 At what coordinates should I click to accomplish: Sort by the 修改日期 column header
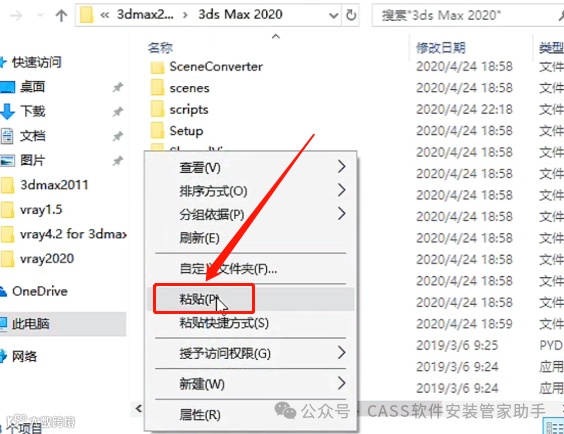[441, 47]
